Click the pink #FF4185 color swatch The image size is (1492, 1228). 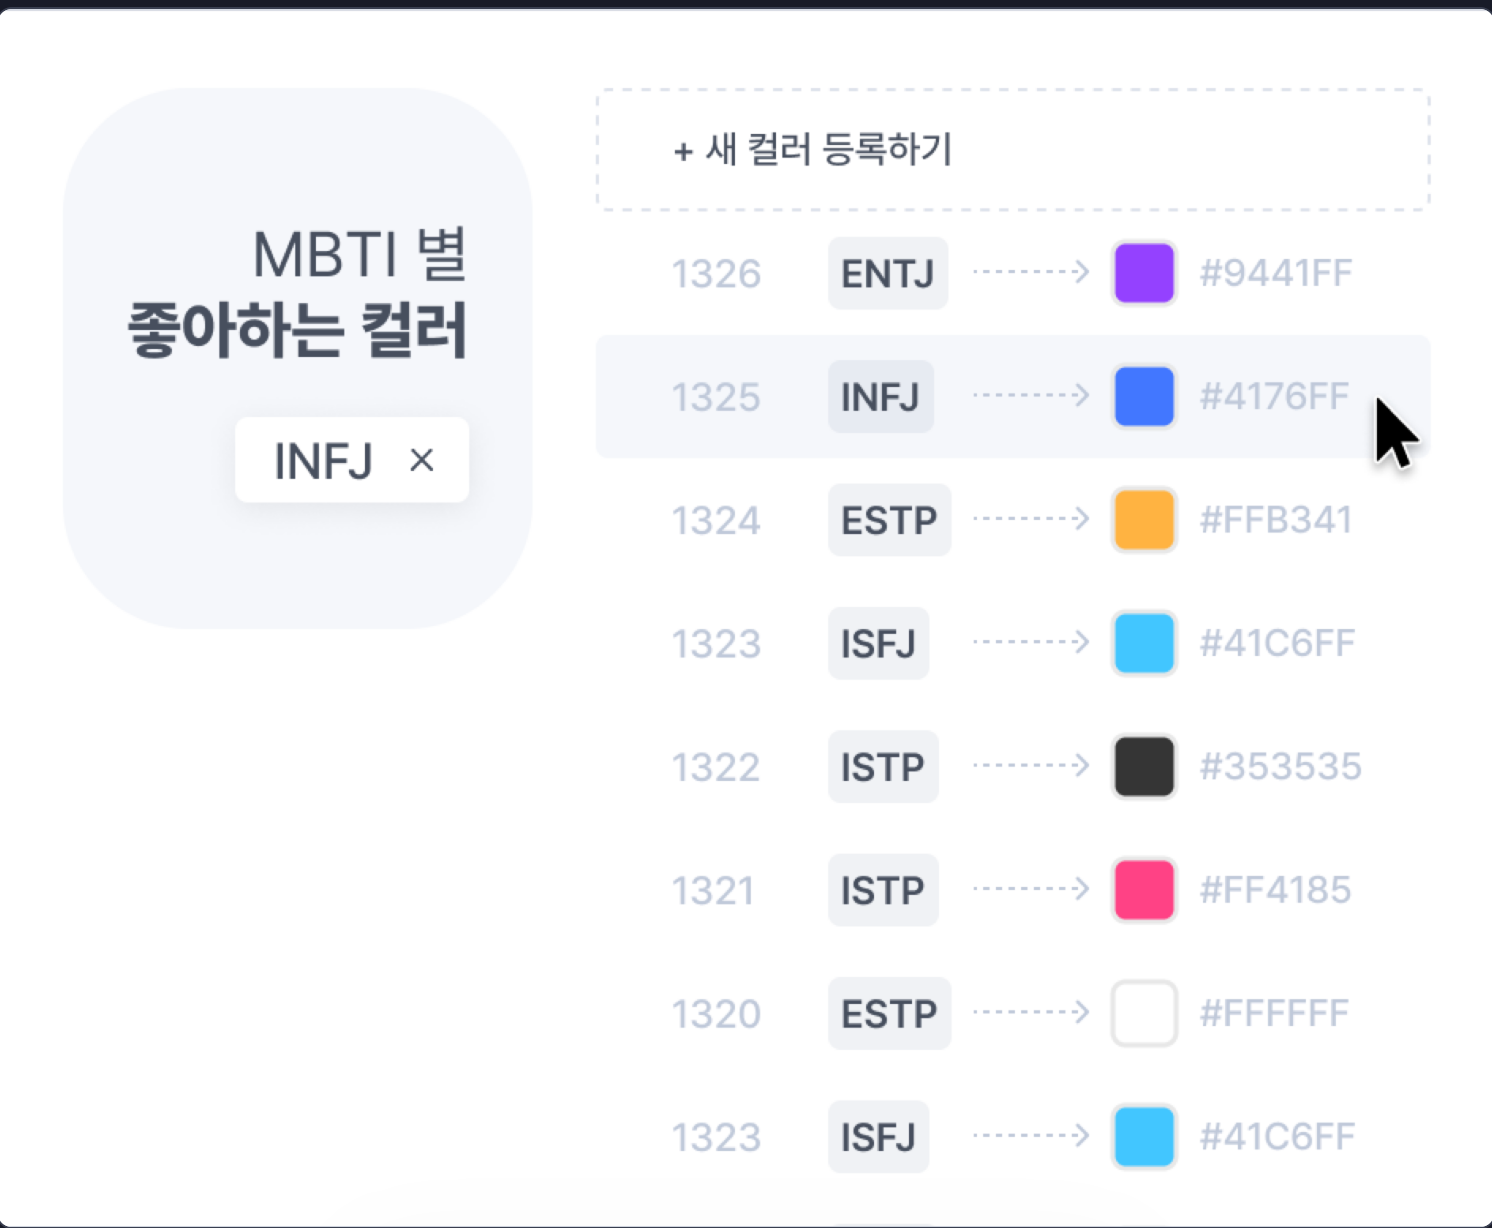[1144, 890]
